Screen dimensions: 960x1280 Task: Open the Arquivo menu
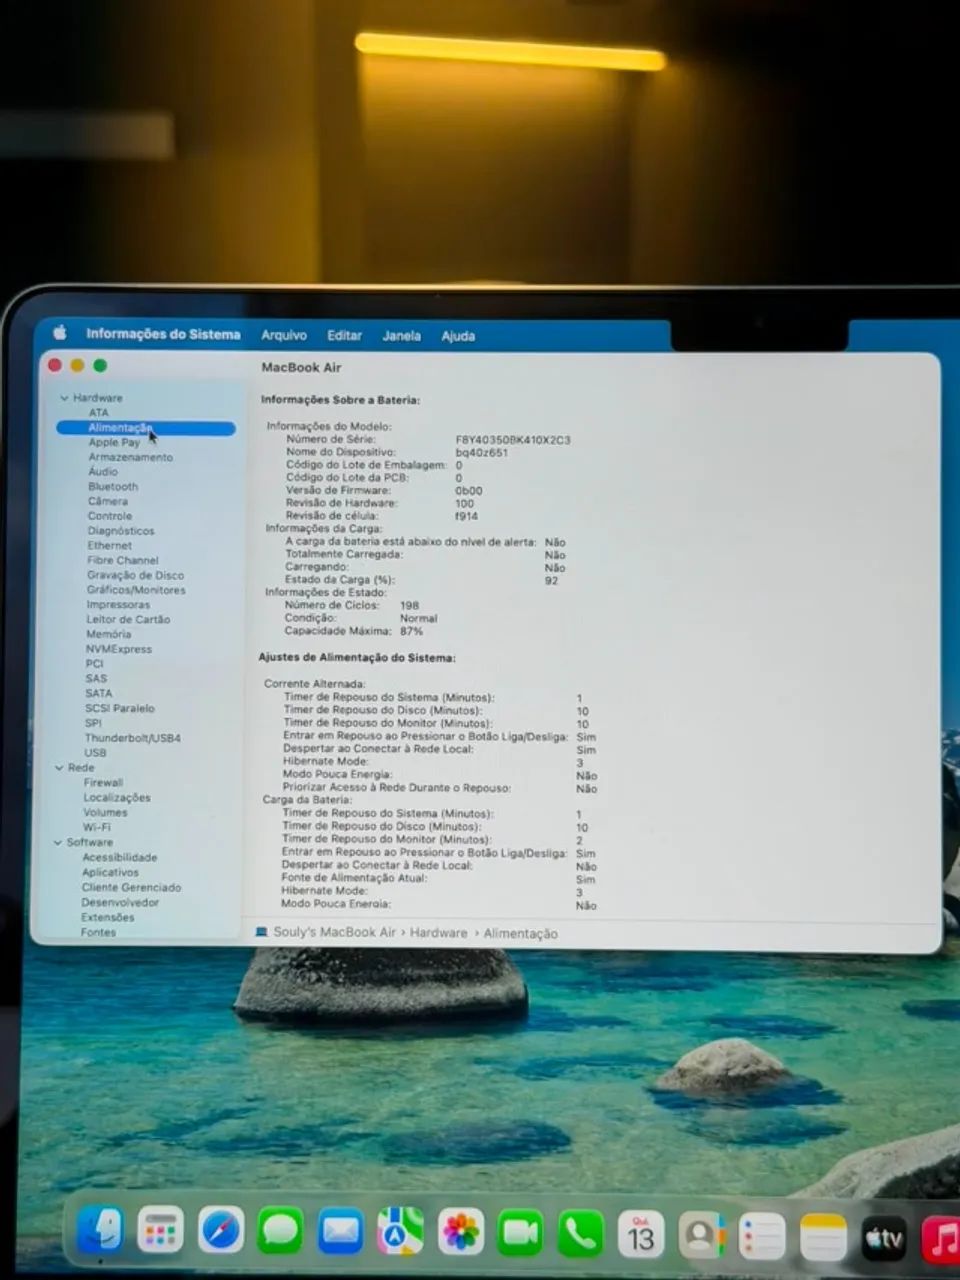pos(284,335)
